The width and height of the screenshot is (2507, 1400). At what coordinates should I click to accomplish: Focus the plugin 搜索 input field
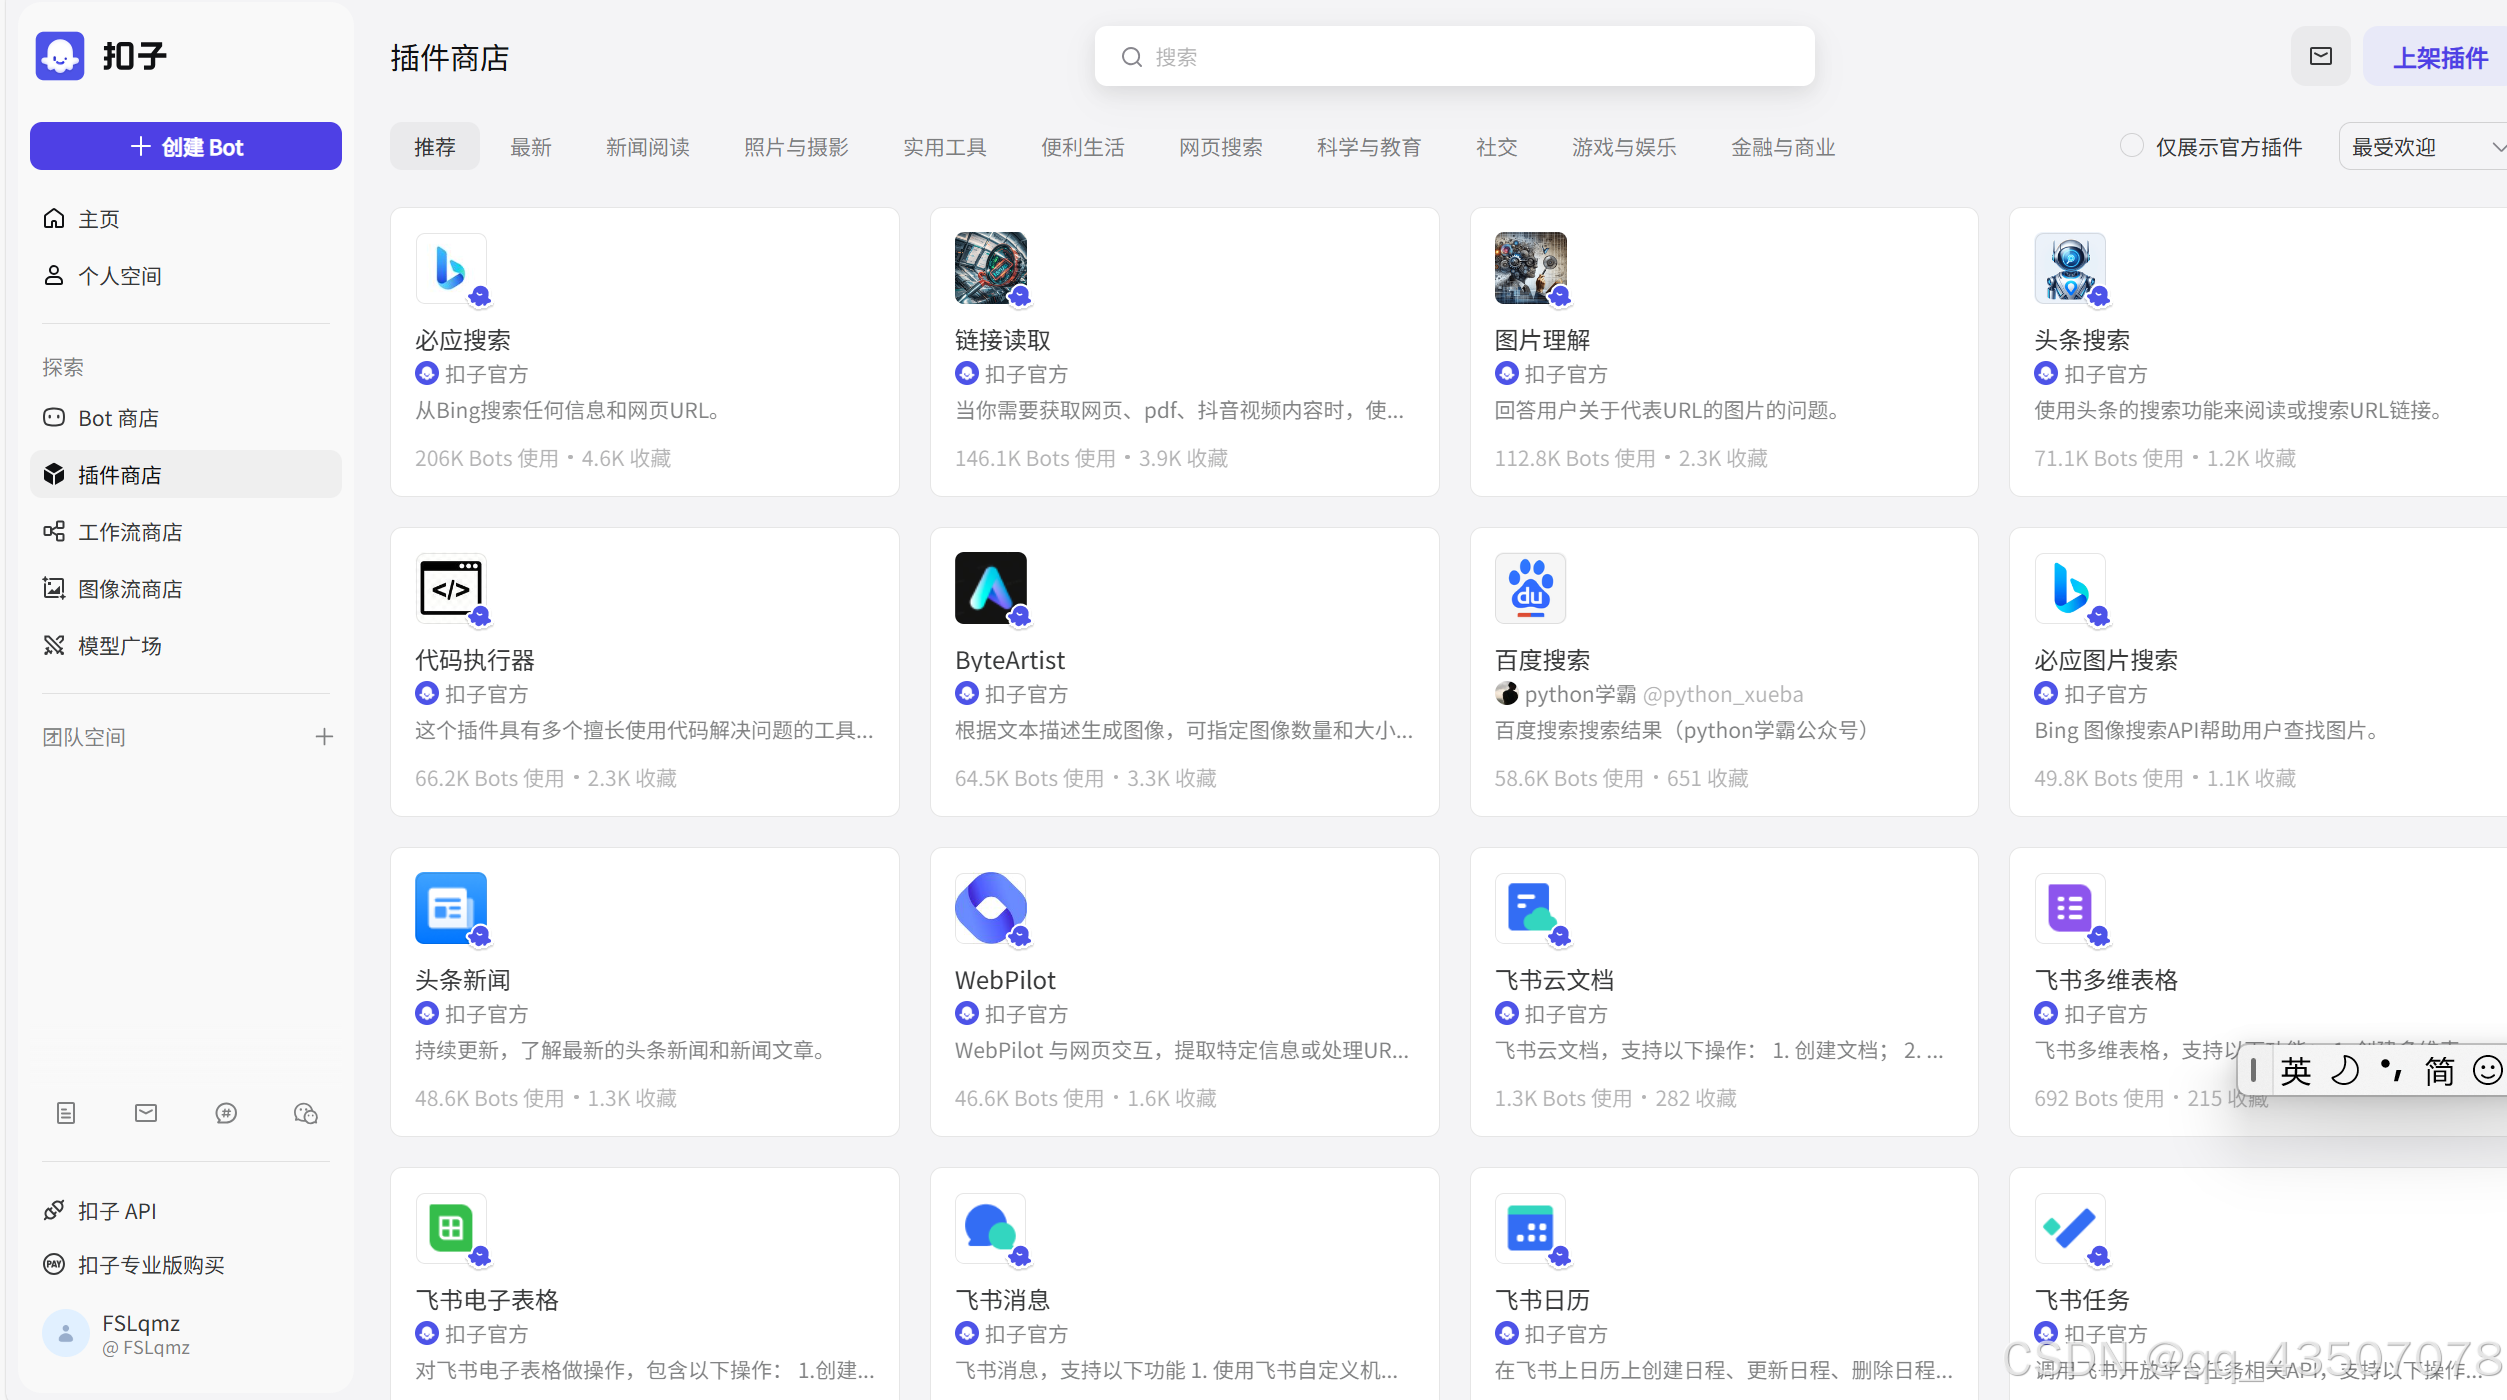click(1454, 57)
